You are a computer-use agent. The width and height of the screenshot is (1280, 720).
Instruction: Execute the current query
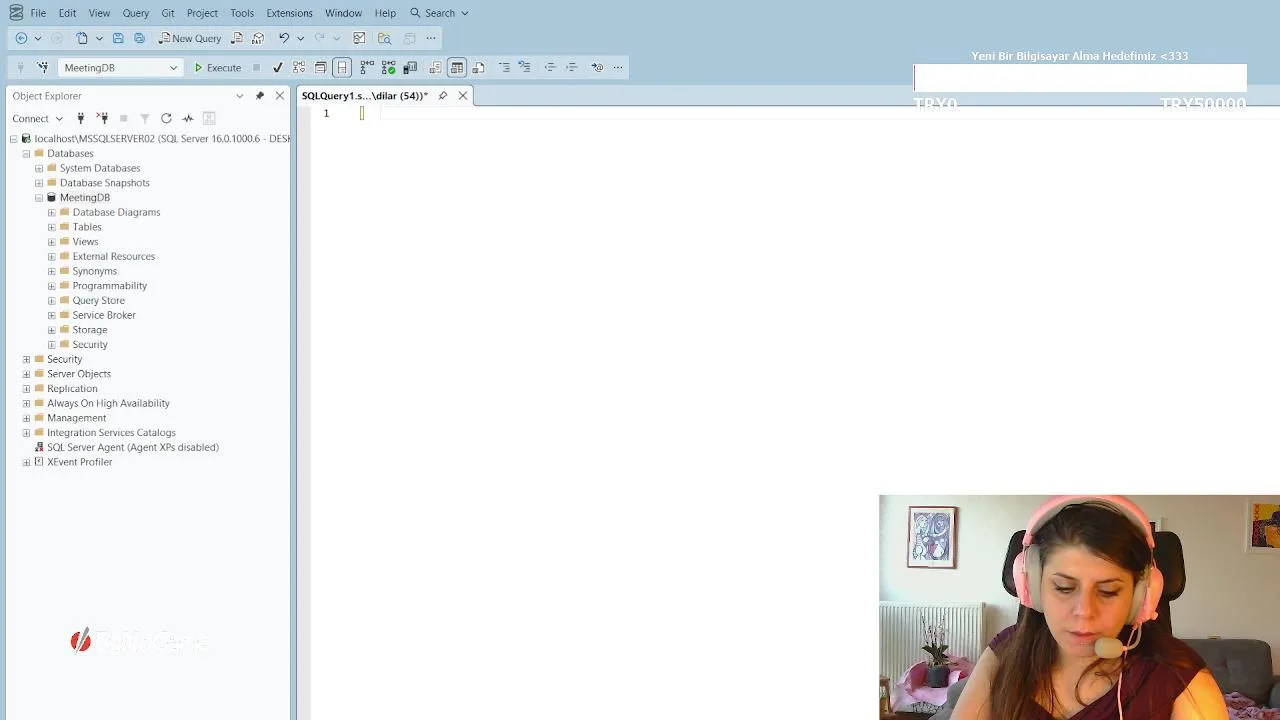coord(217,67)
